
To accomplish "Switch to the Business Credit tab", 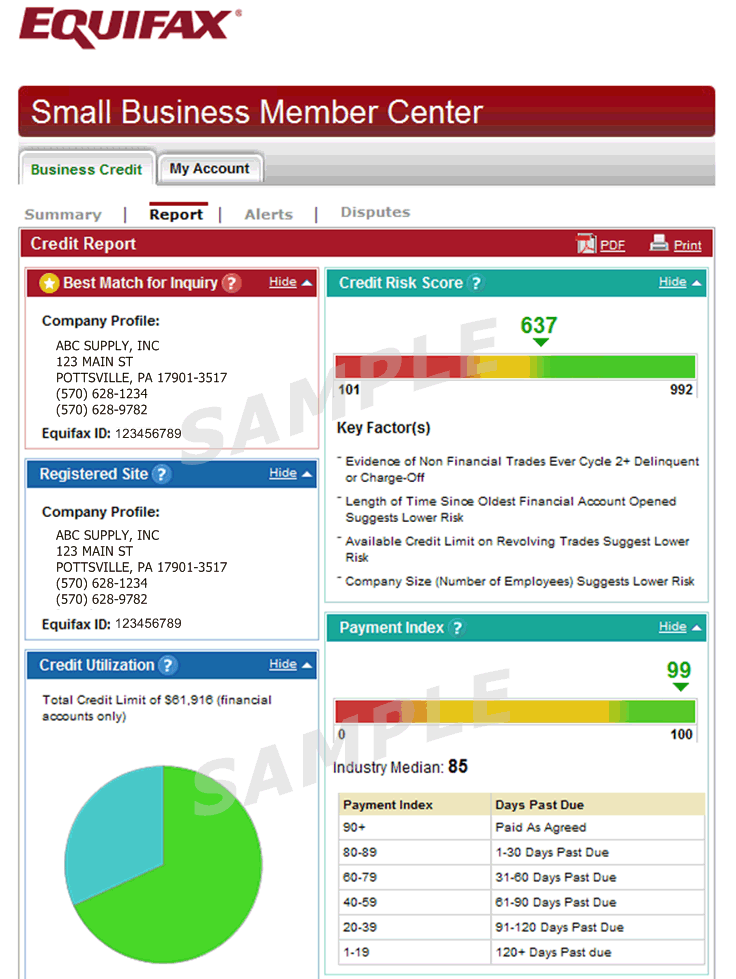I will coord(86,169).
